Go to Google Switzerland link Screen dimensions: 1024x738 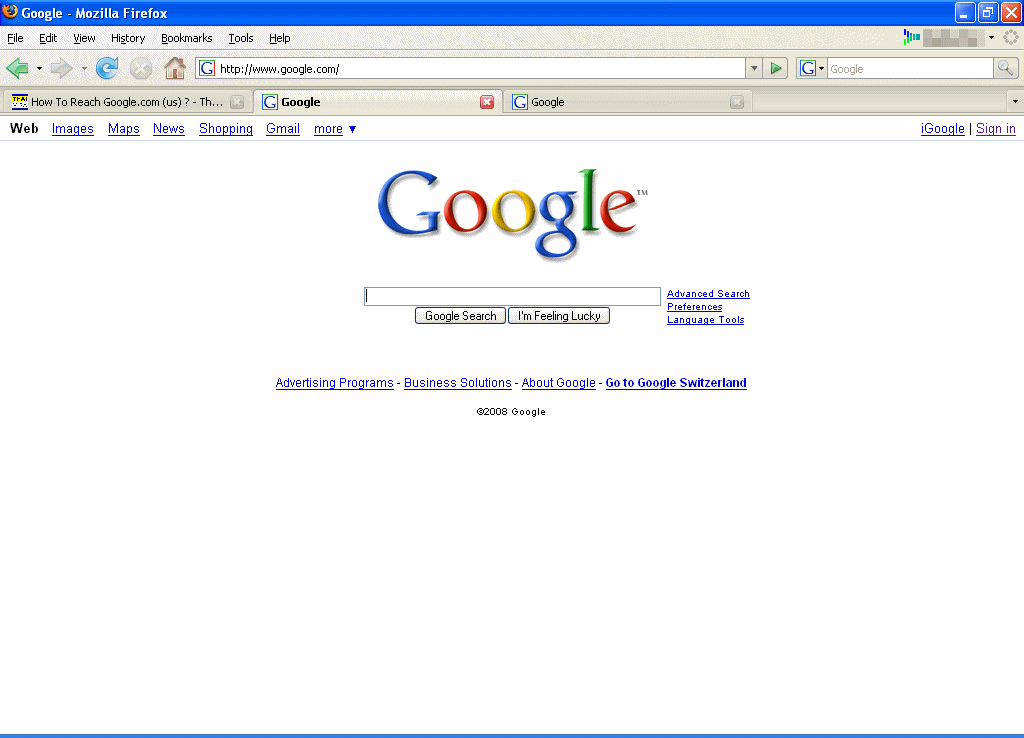click(676, 383)
